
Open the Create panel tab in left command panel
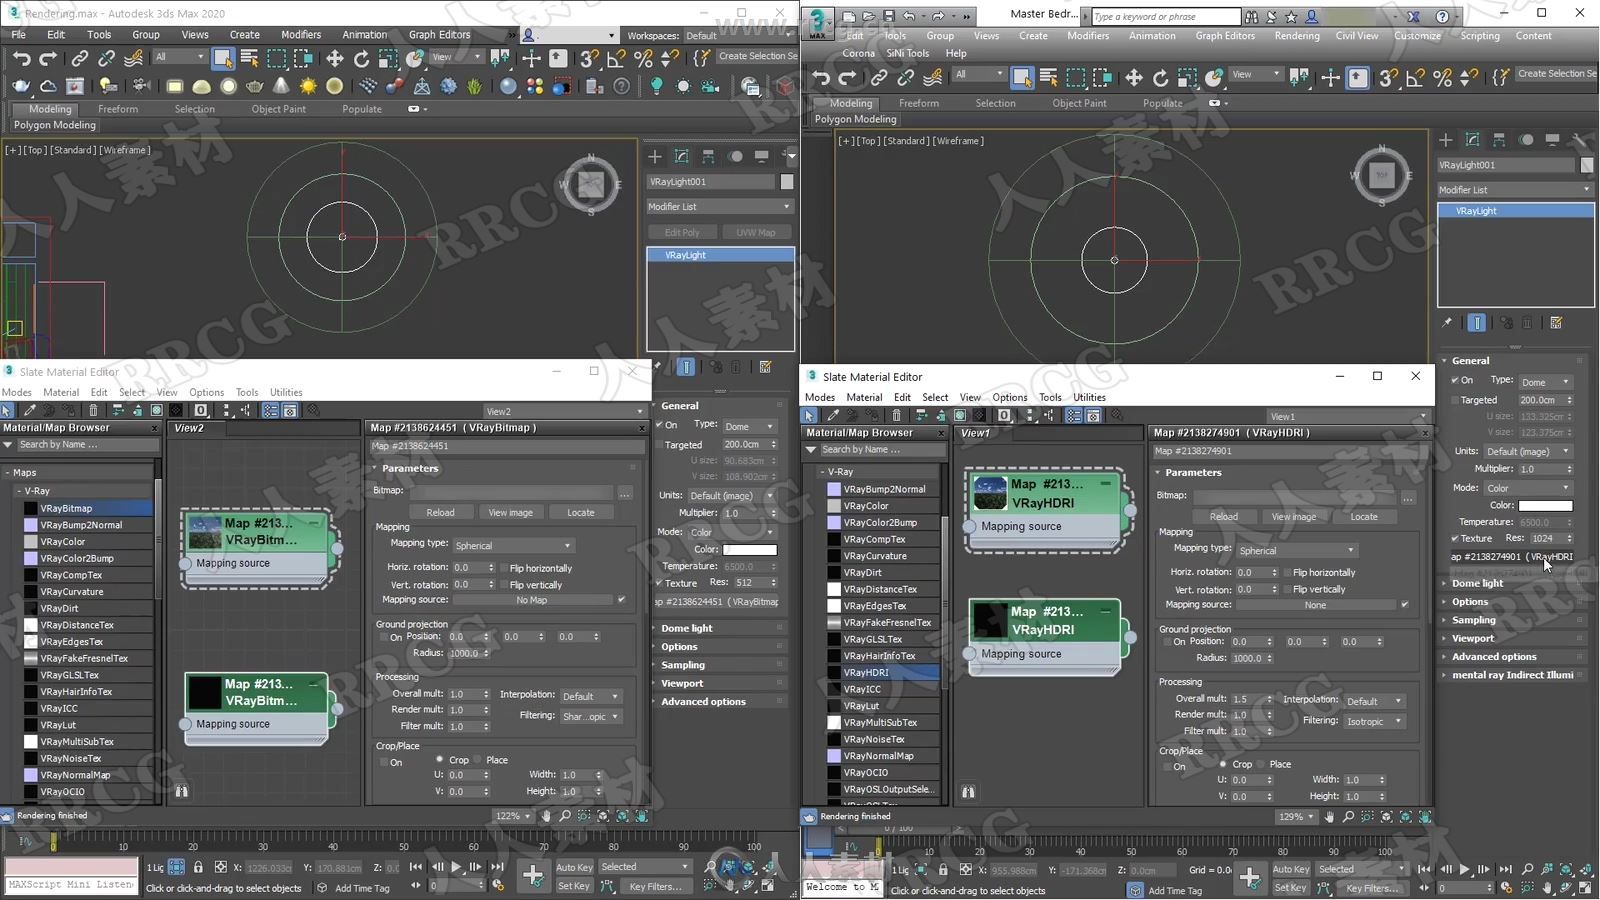(655, 156)
